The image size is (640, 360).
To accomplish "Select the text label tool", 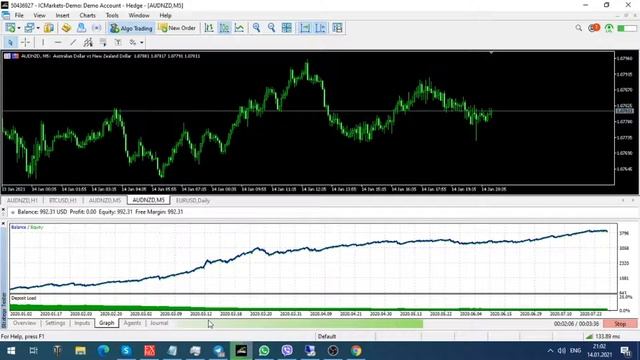I will click(x=118, y=42).
